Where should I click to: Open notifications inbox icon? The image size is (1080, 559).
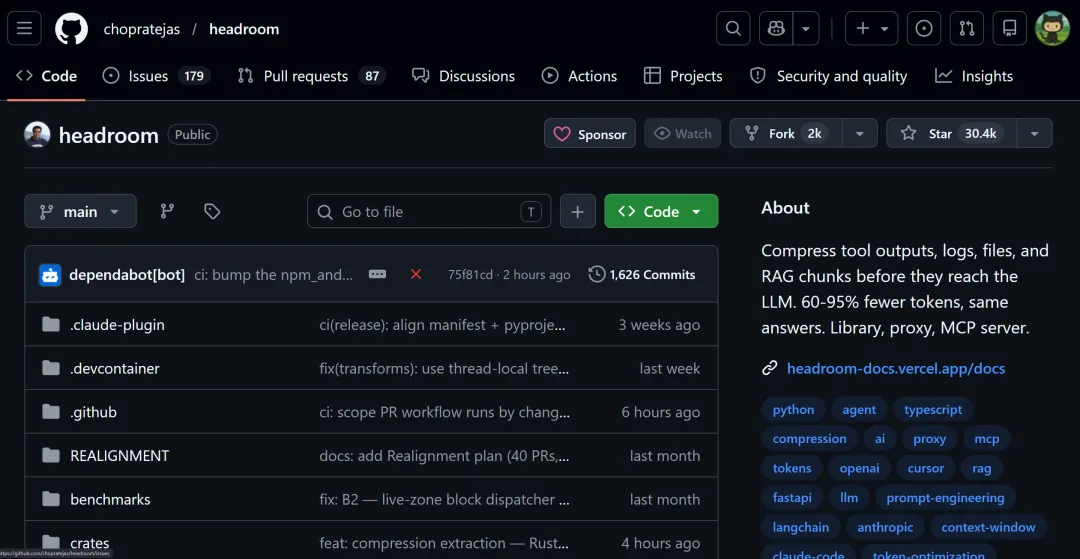1010,29
